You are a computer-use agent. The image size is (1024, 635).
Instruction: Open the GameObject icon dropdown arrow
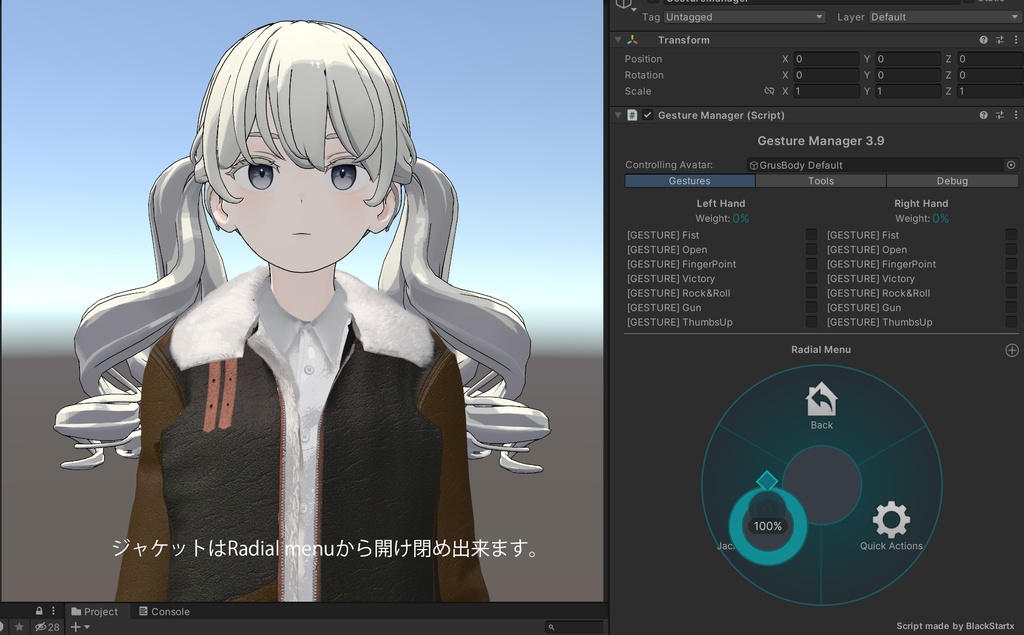point(633,10)
